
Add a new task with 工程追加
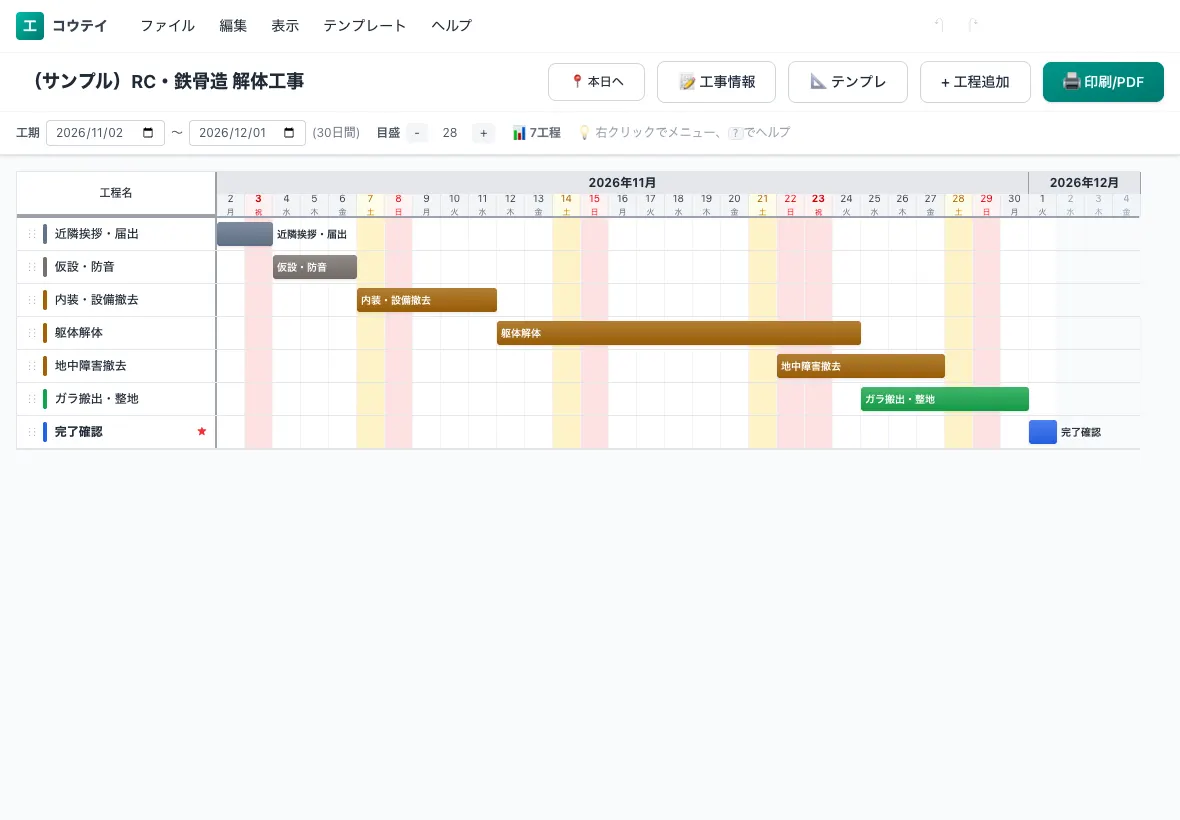click(x=975, y=81)
